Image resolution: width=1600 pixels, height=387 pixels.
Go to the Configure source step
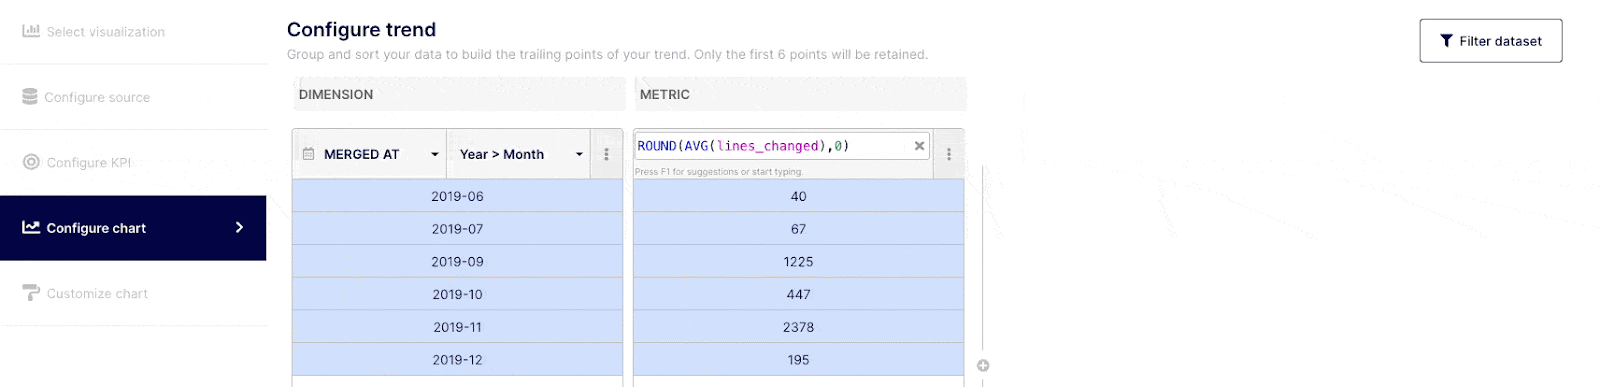pos(133,97)
